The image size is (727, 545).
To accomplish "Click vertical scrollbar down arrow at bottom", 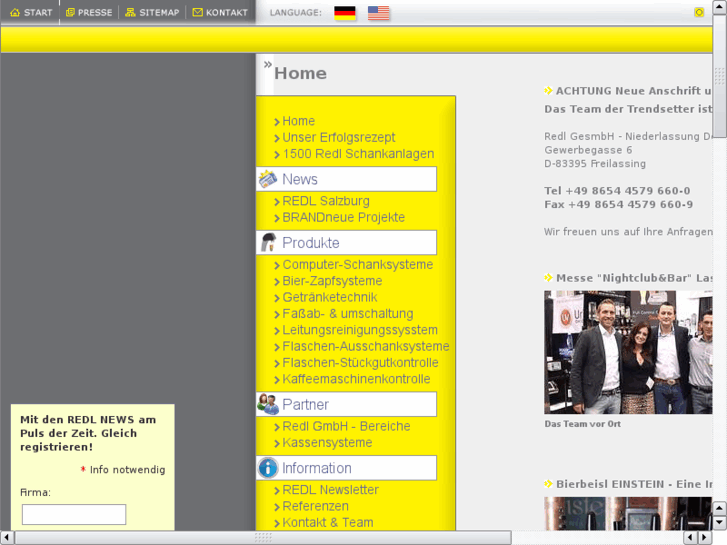I will 720,523.
